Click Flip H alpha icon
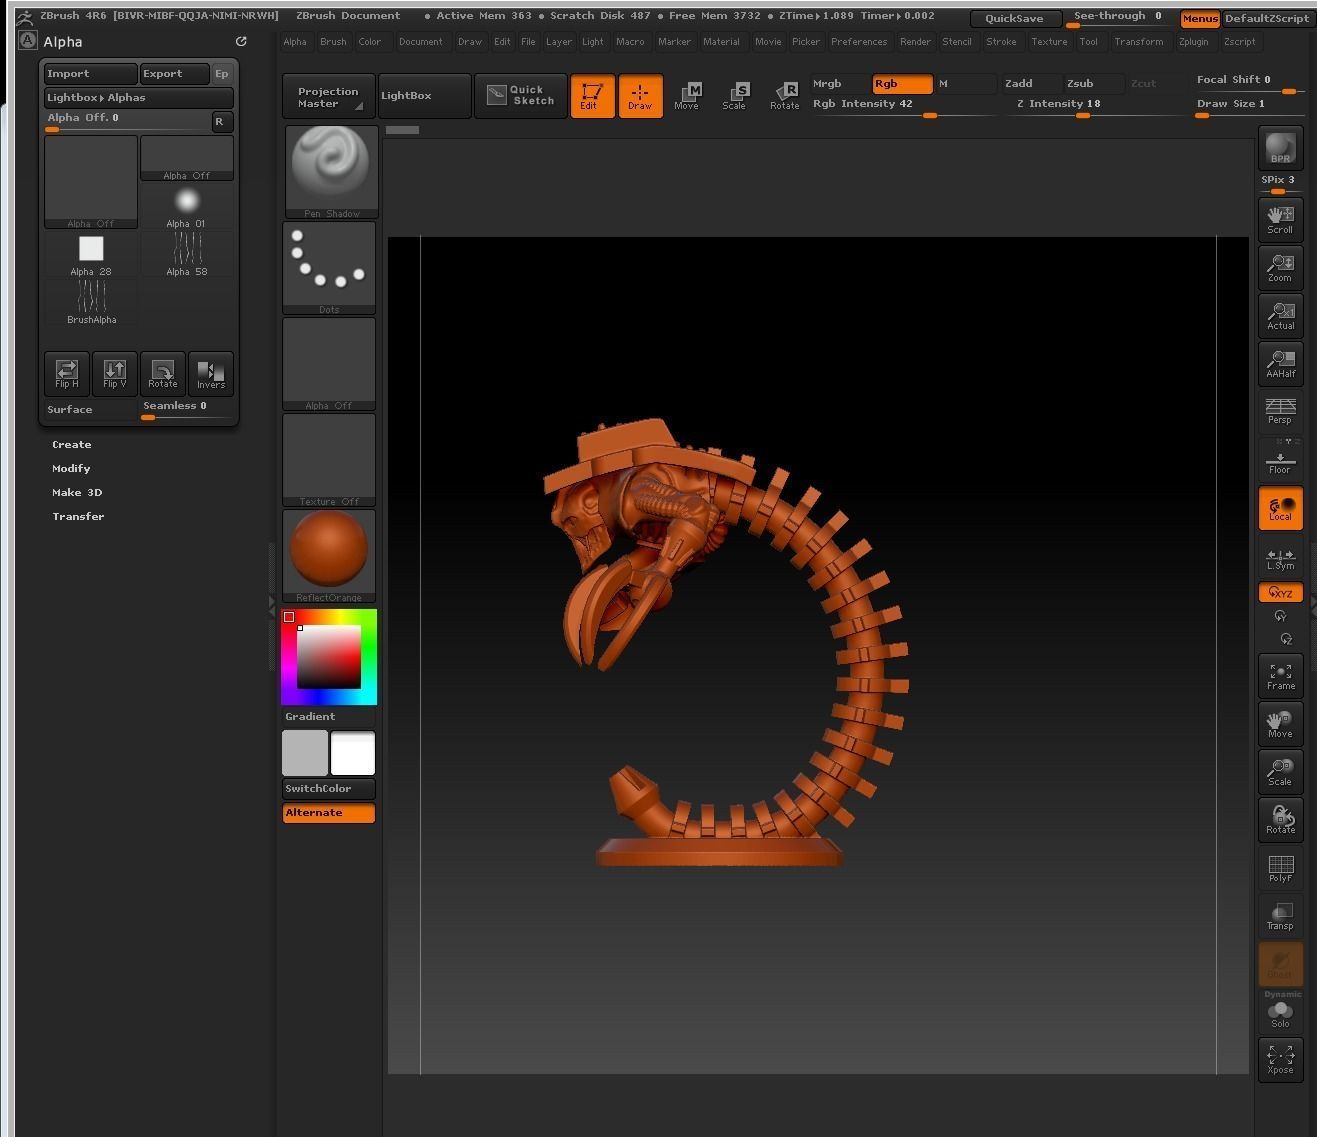This screenshot has height=1137, width=1317. [x=67, y=373]
